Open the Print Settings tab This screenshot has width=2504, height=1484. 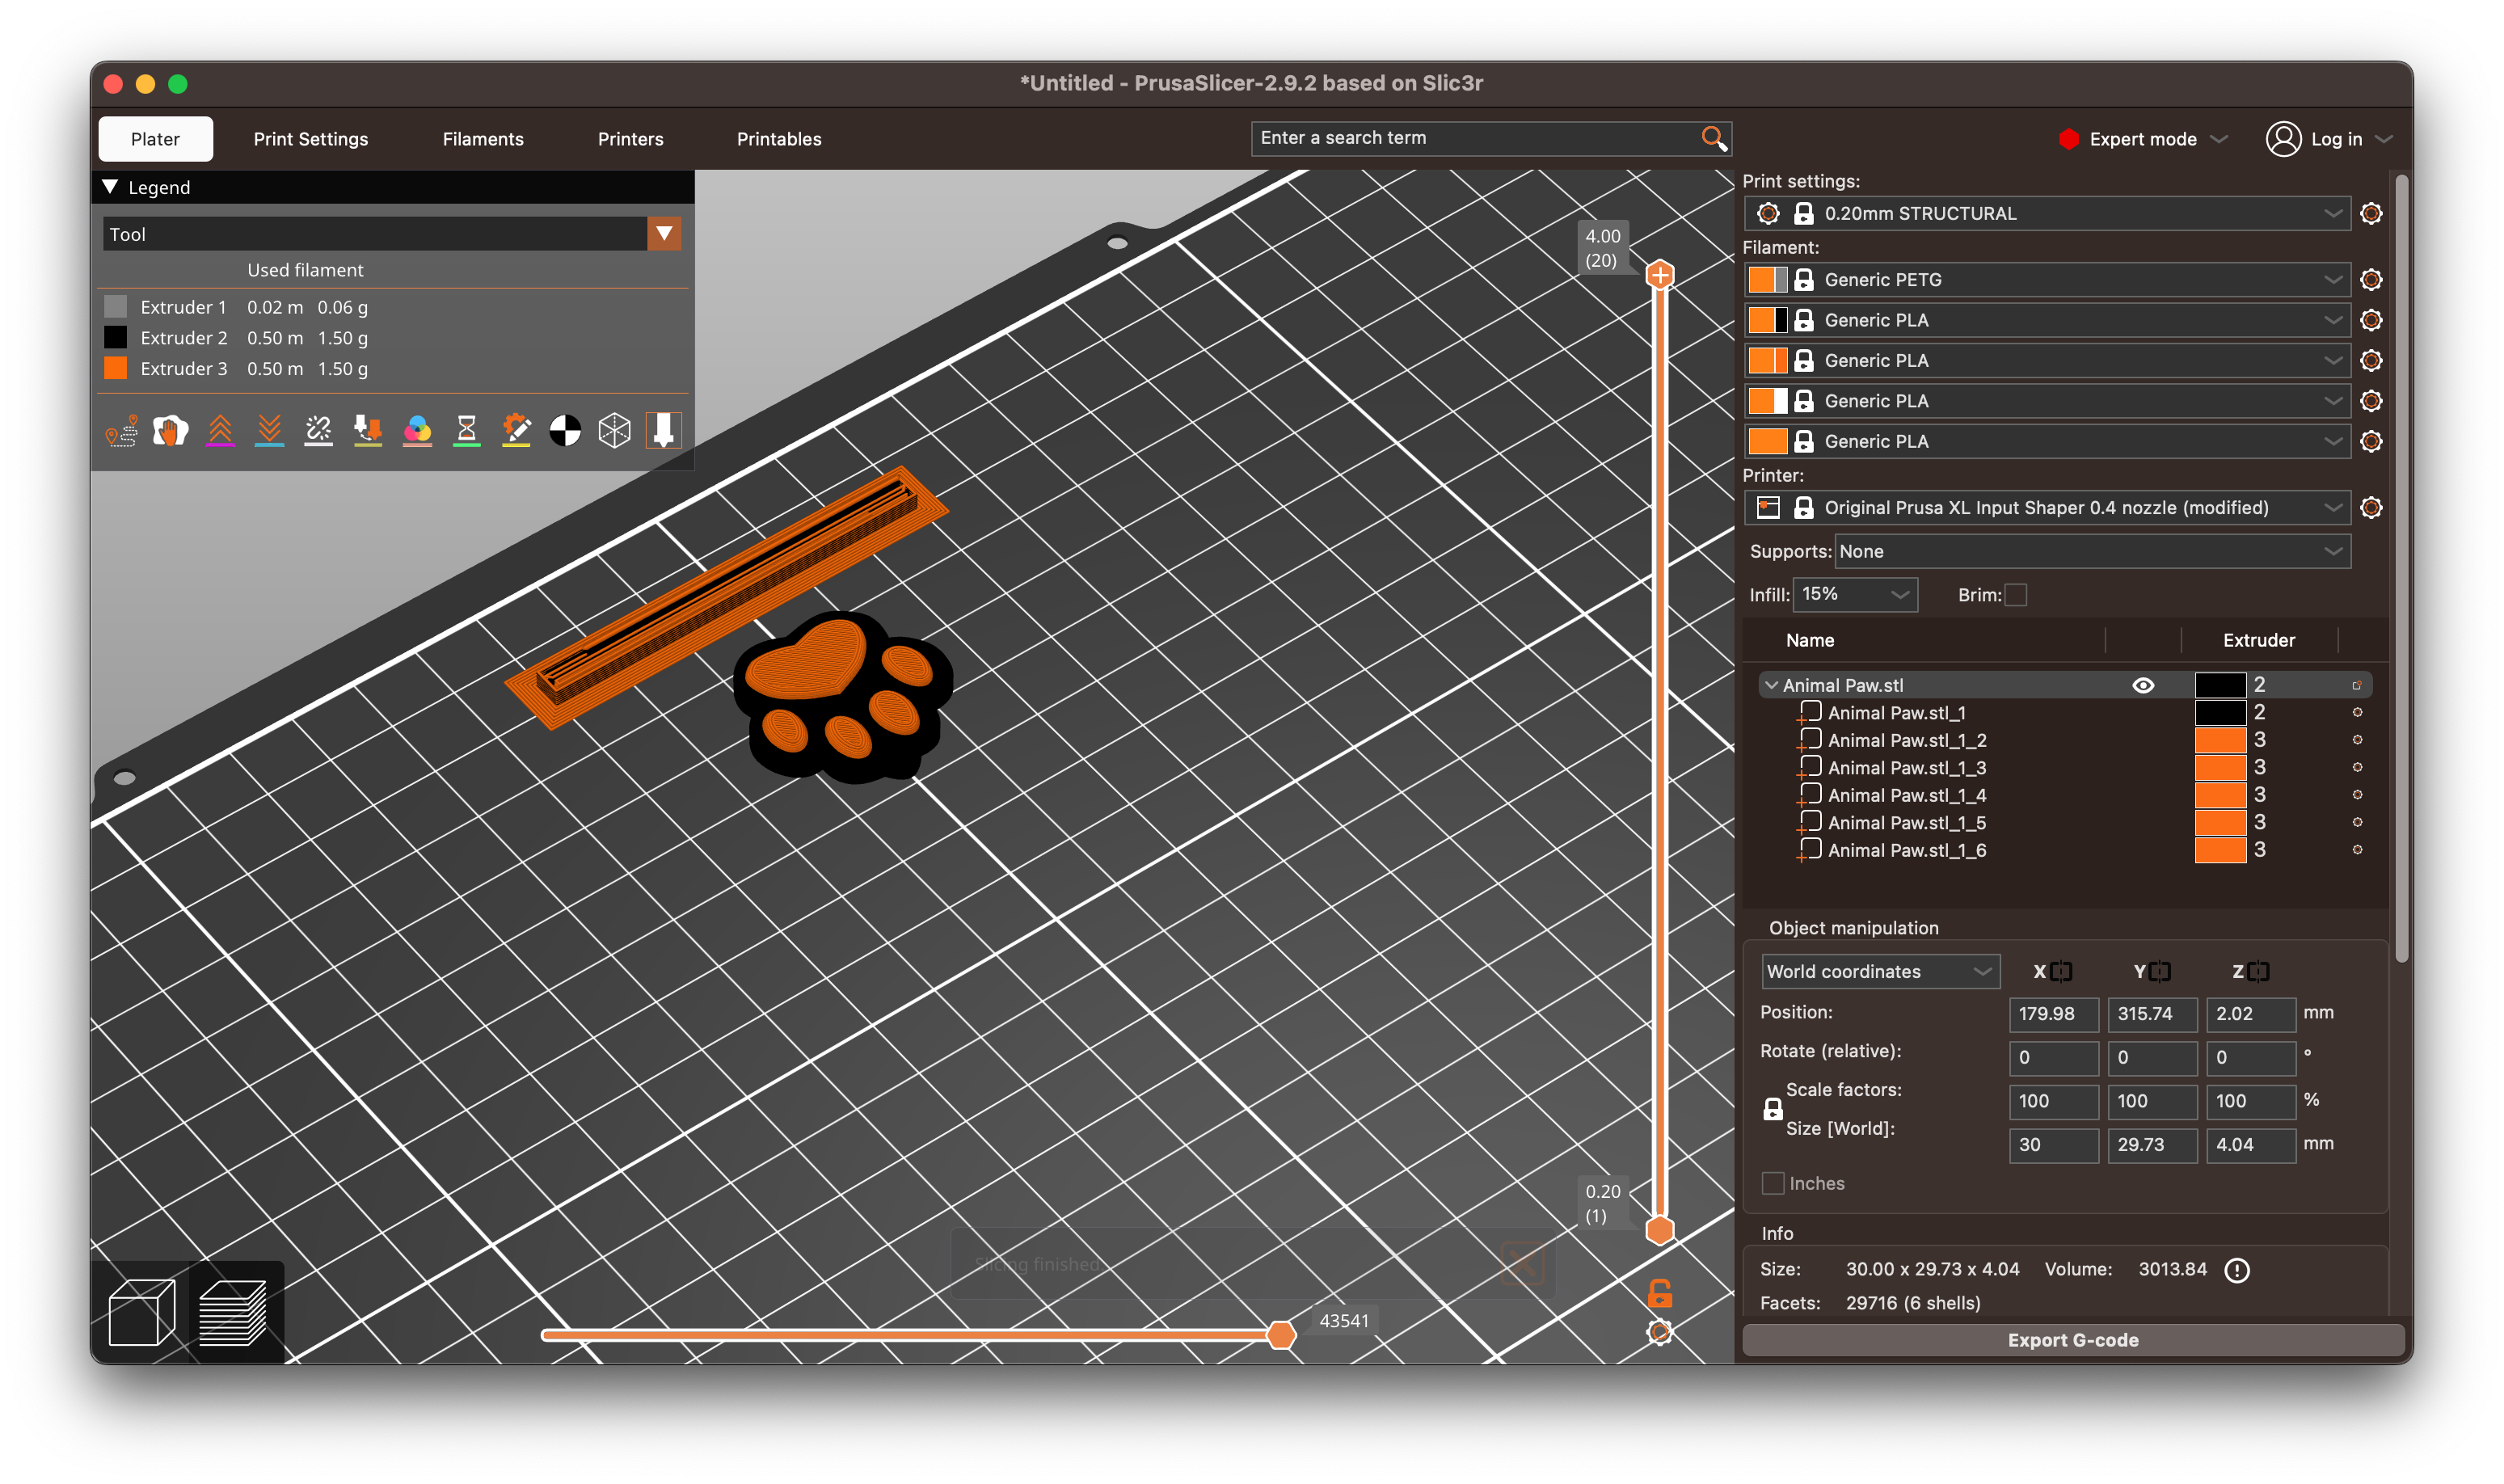click(310, 139)
